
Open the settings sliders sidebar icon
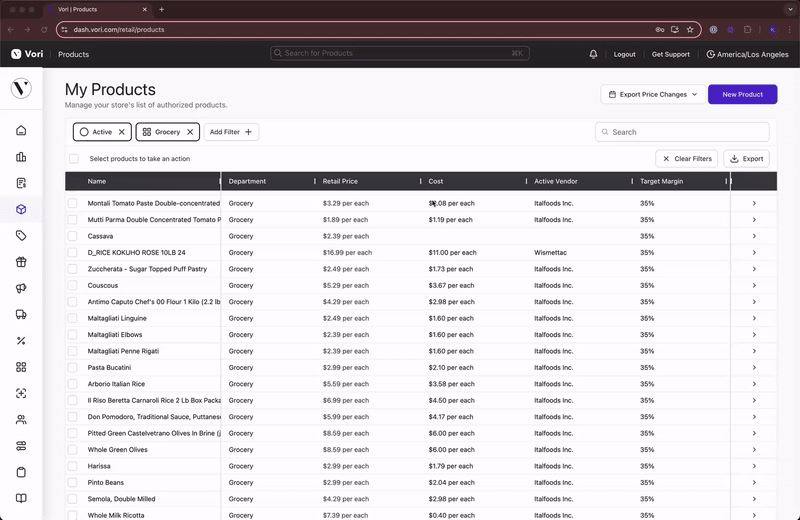pyautogui.click(x=21, y=446)
